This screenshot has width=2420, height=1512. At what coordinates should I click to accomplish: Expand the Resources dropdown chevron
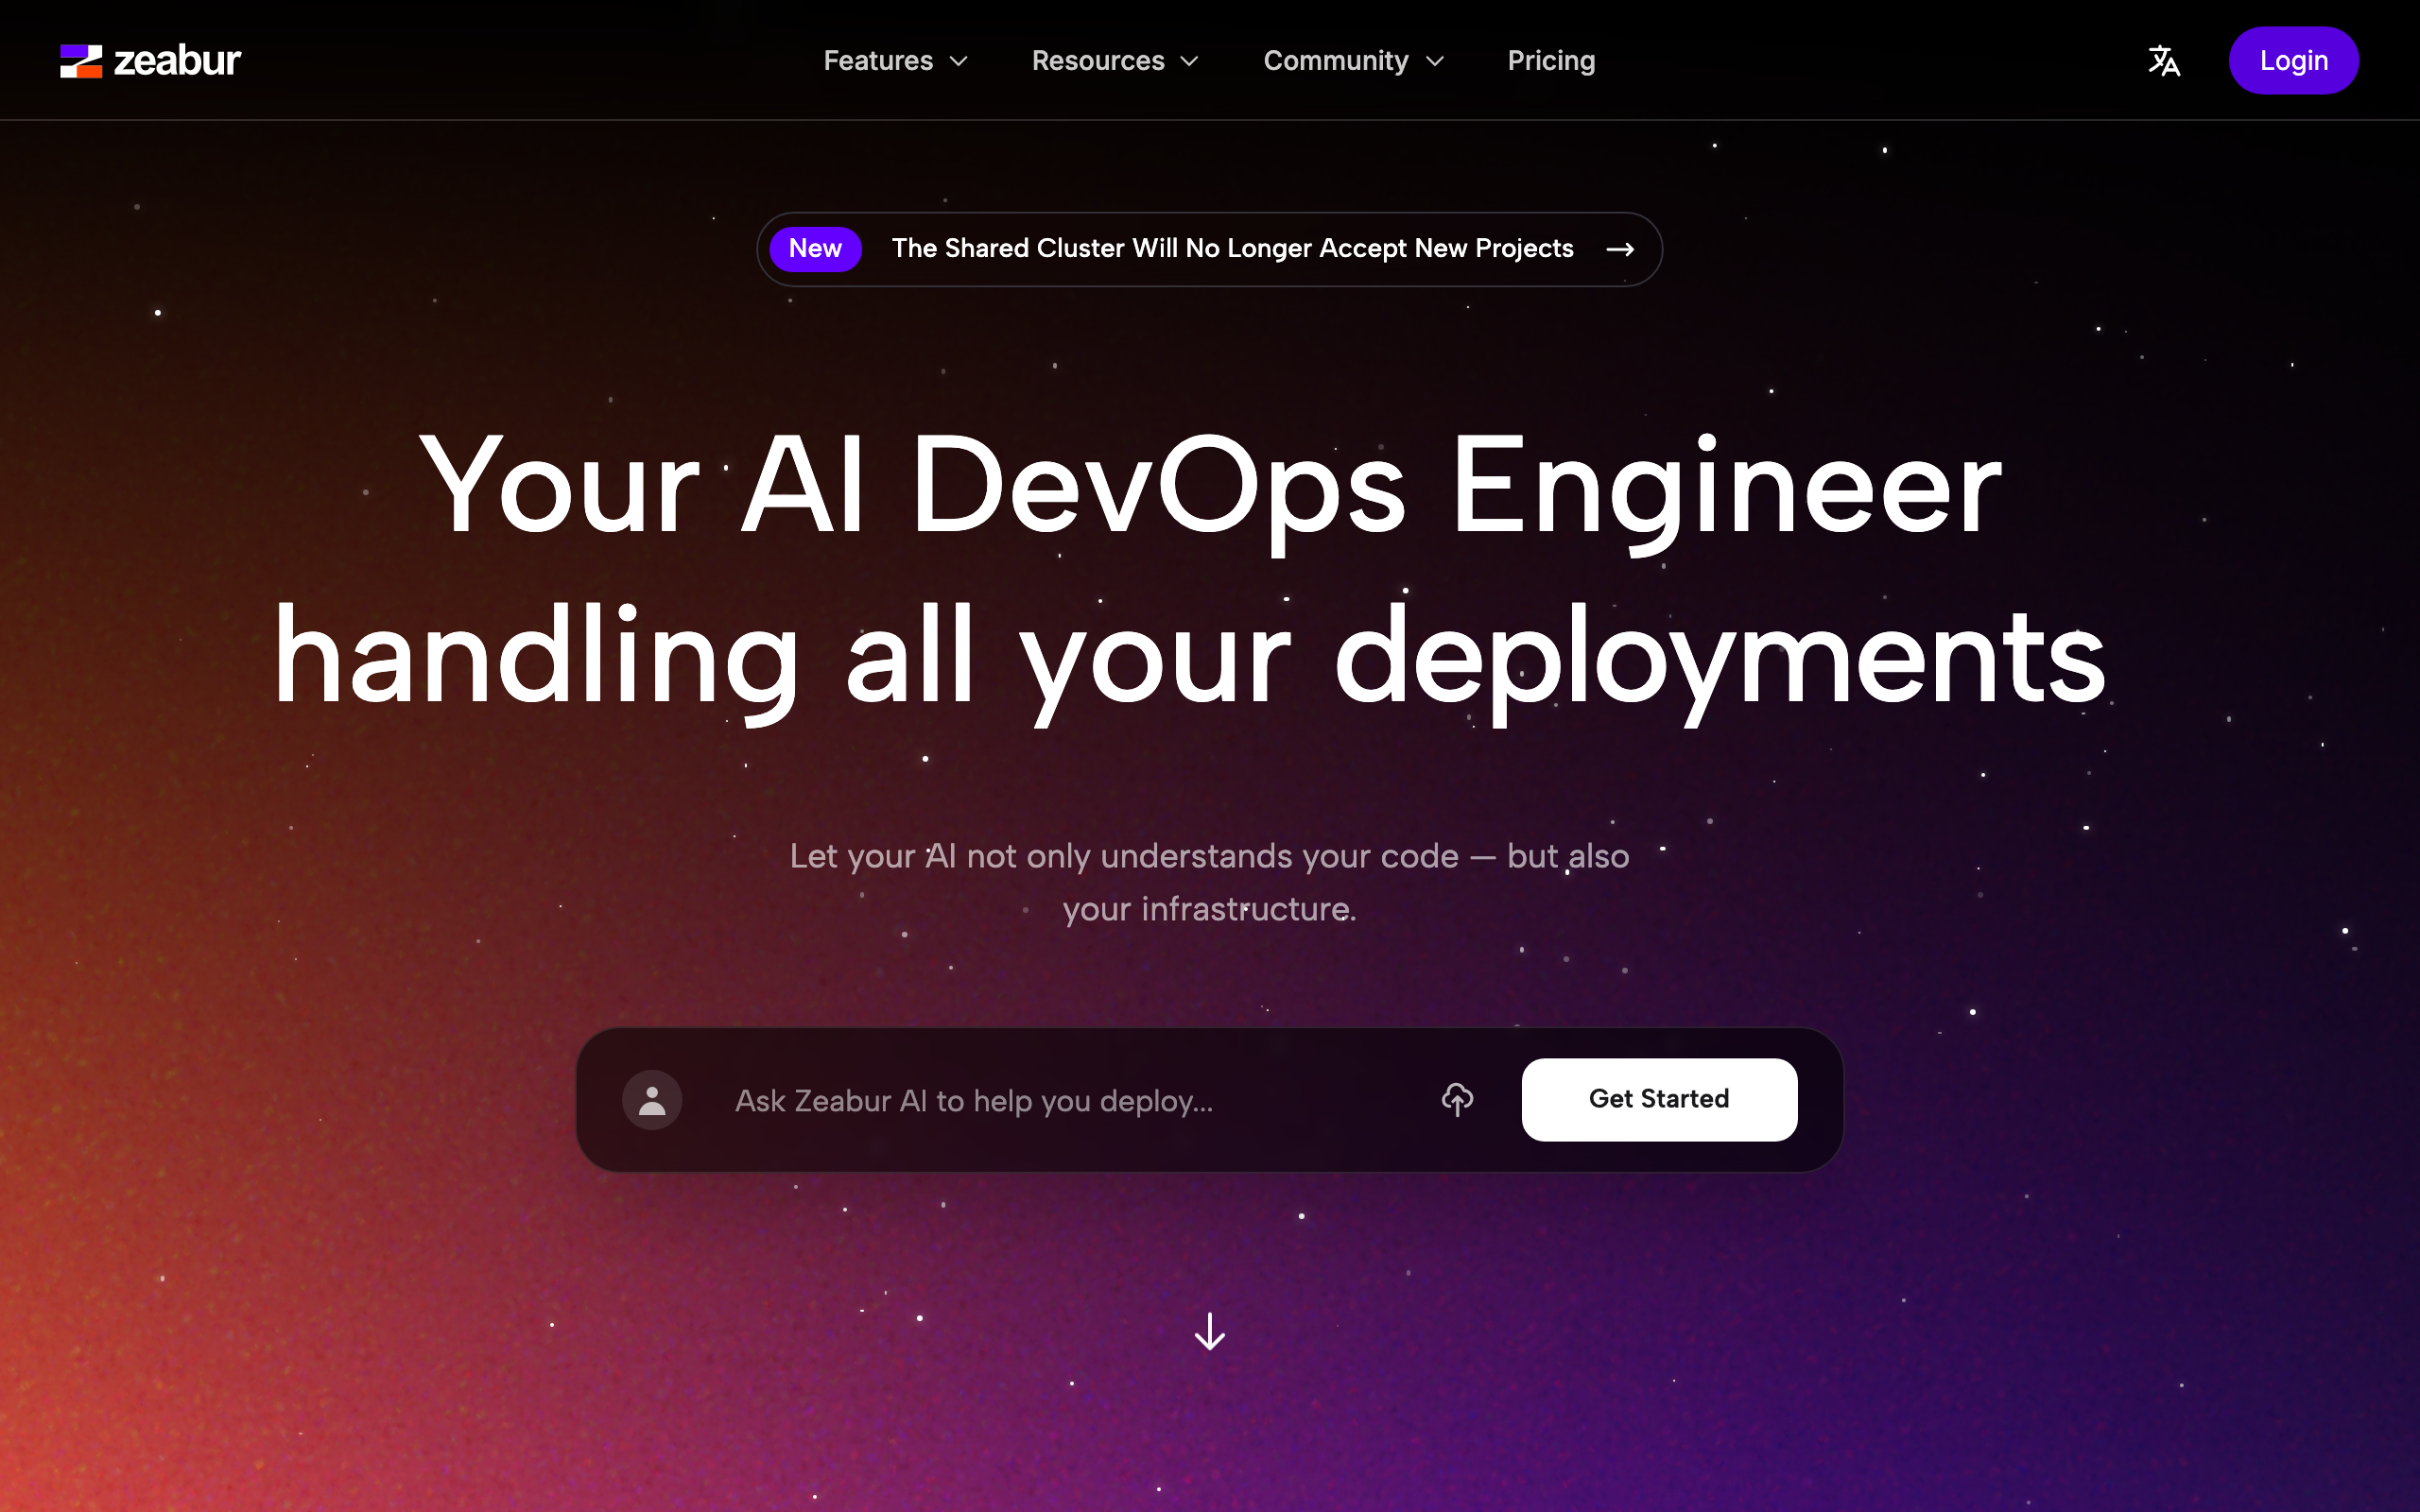coord(1190,61)
